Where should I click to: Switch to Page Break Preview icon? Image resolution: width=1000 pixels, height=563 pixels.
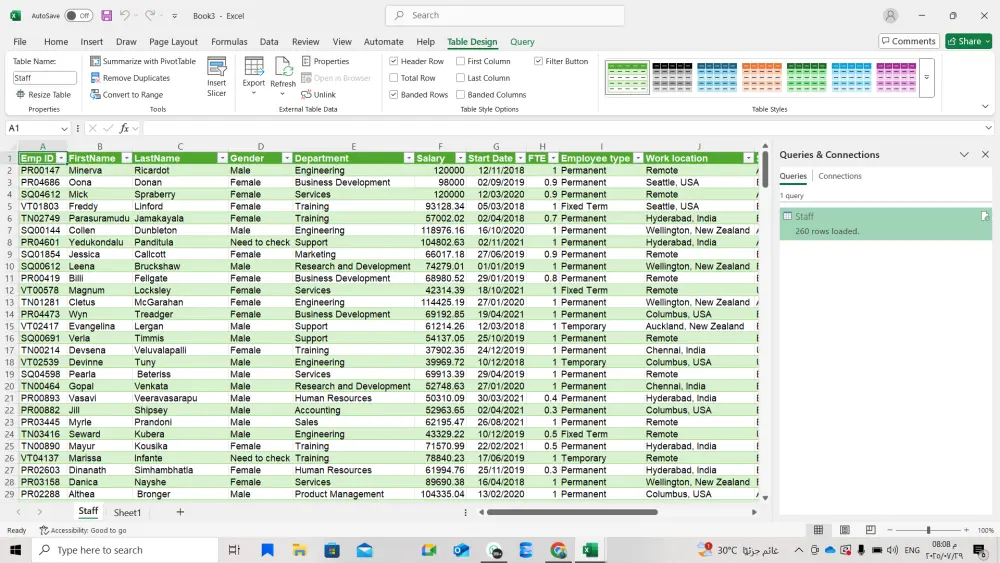point(871,530)
